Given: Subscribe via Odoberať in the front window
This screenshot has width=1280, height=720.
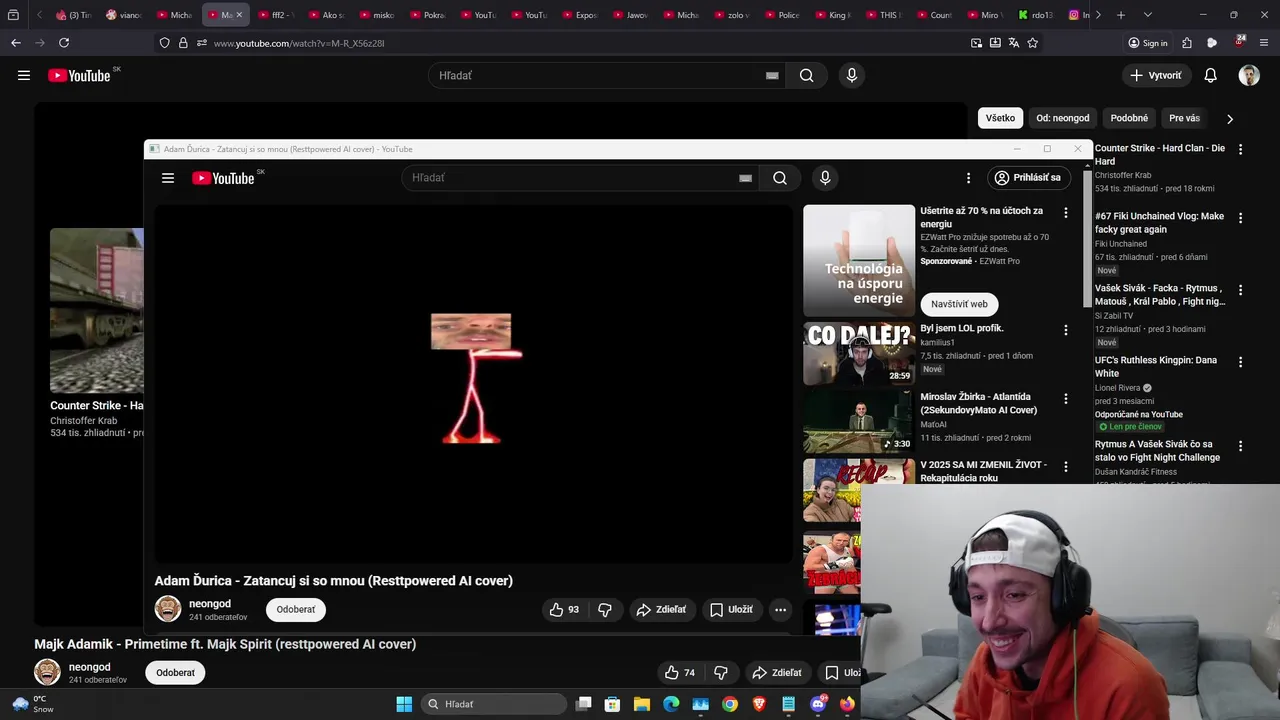Looking at the screenshot, I should pyautogui.click(x=296, y=609).
